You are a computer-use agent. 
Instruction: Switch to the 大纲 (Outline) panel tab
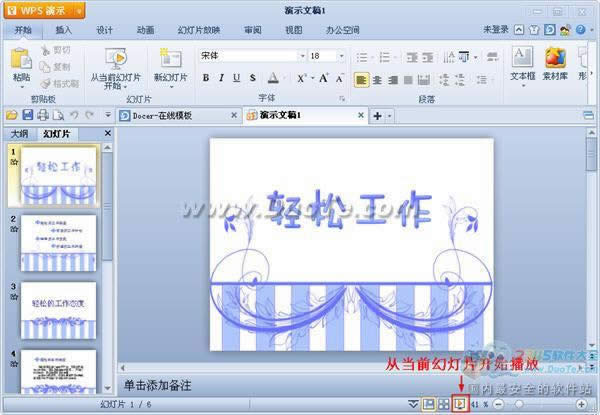tap(19, 133)
